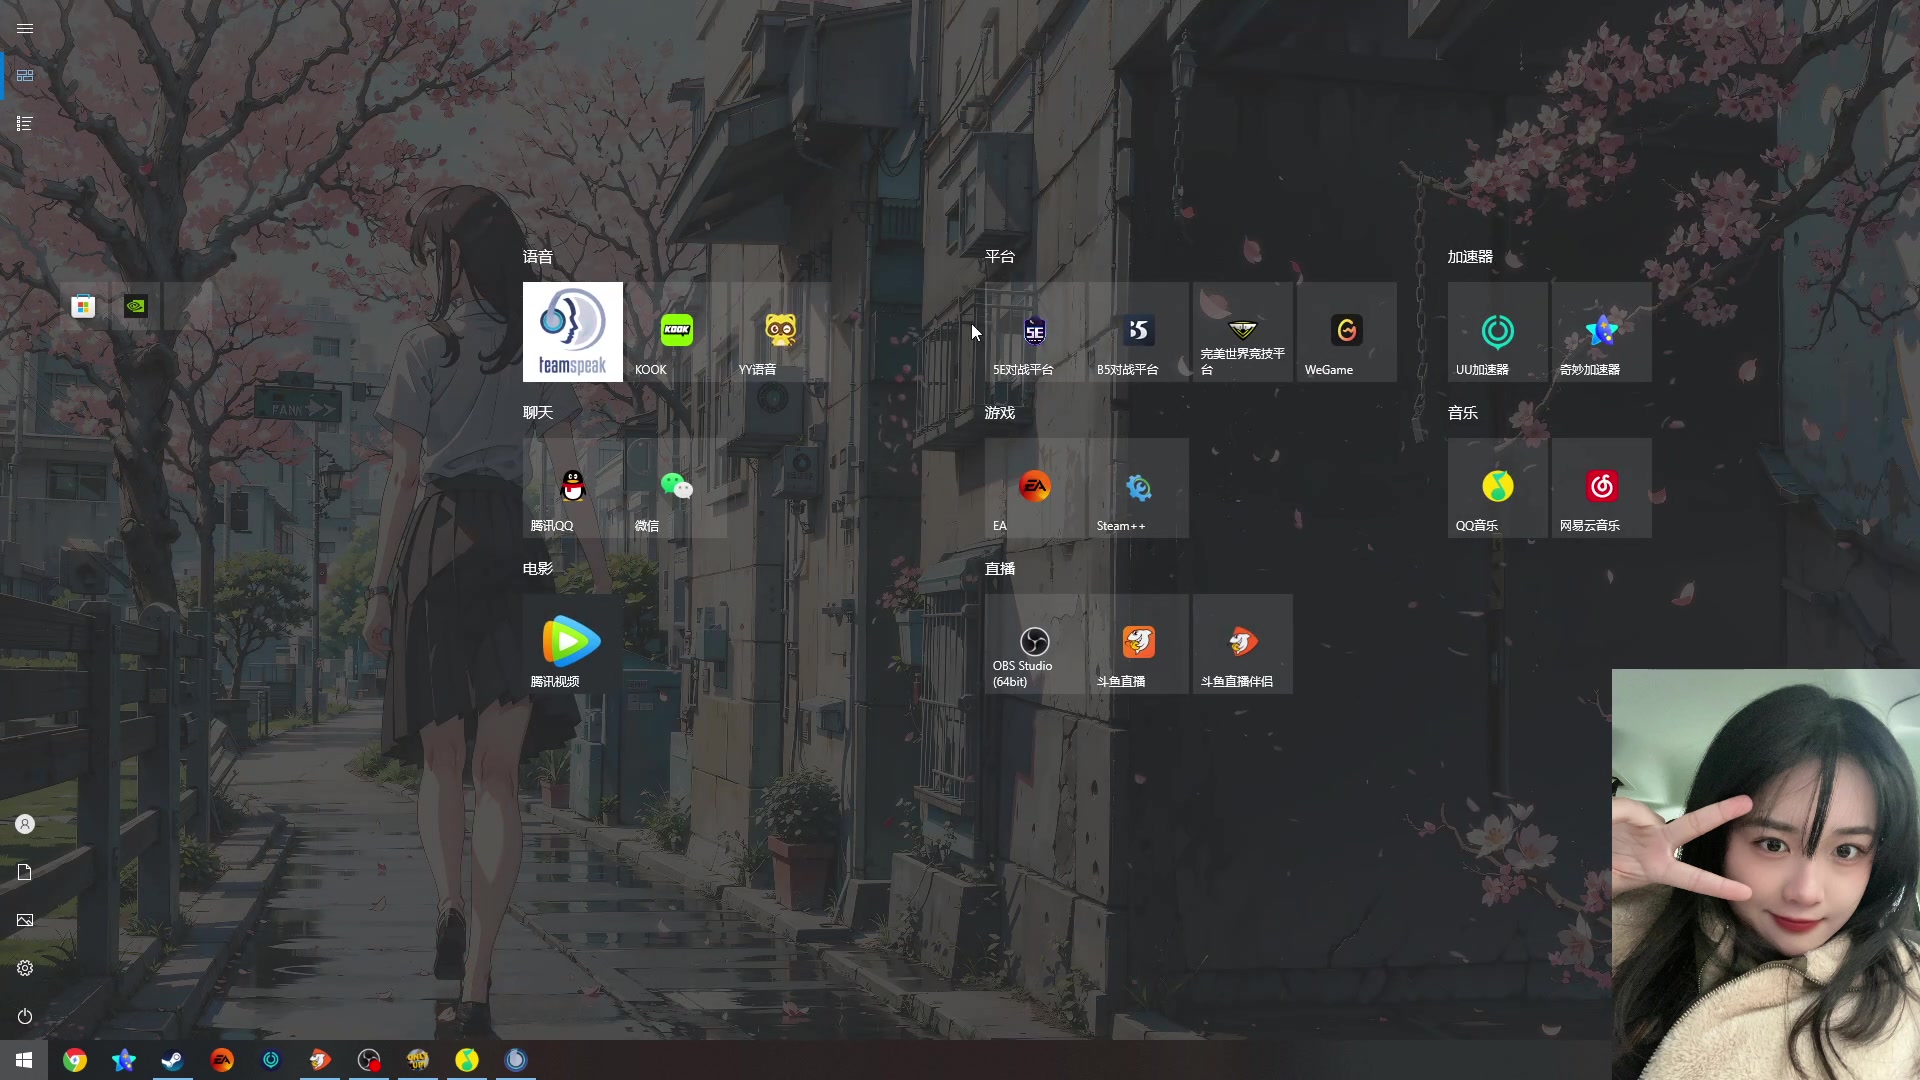
Task: Select the 音乐 group header
Action: tap(1463, 413)
